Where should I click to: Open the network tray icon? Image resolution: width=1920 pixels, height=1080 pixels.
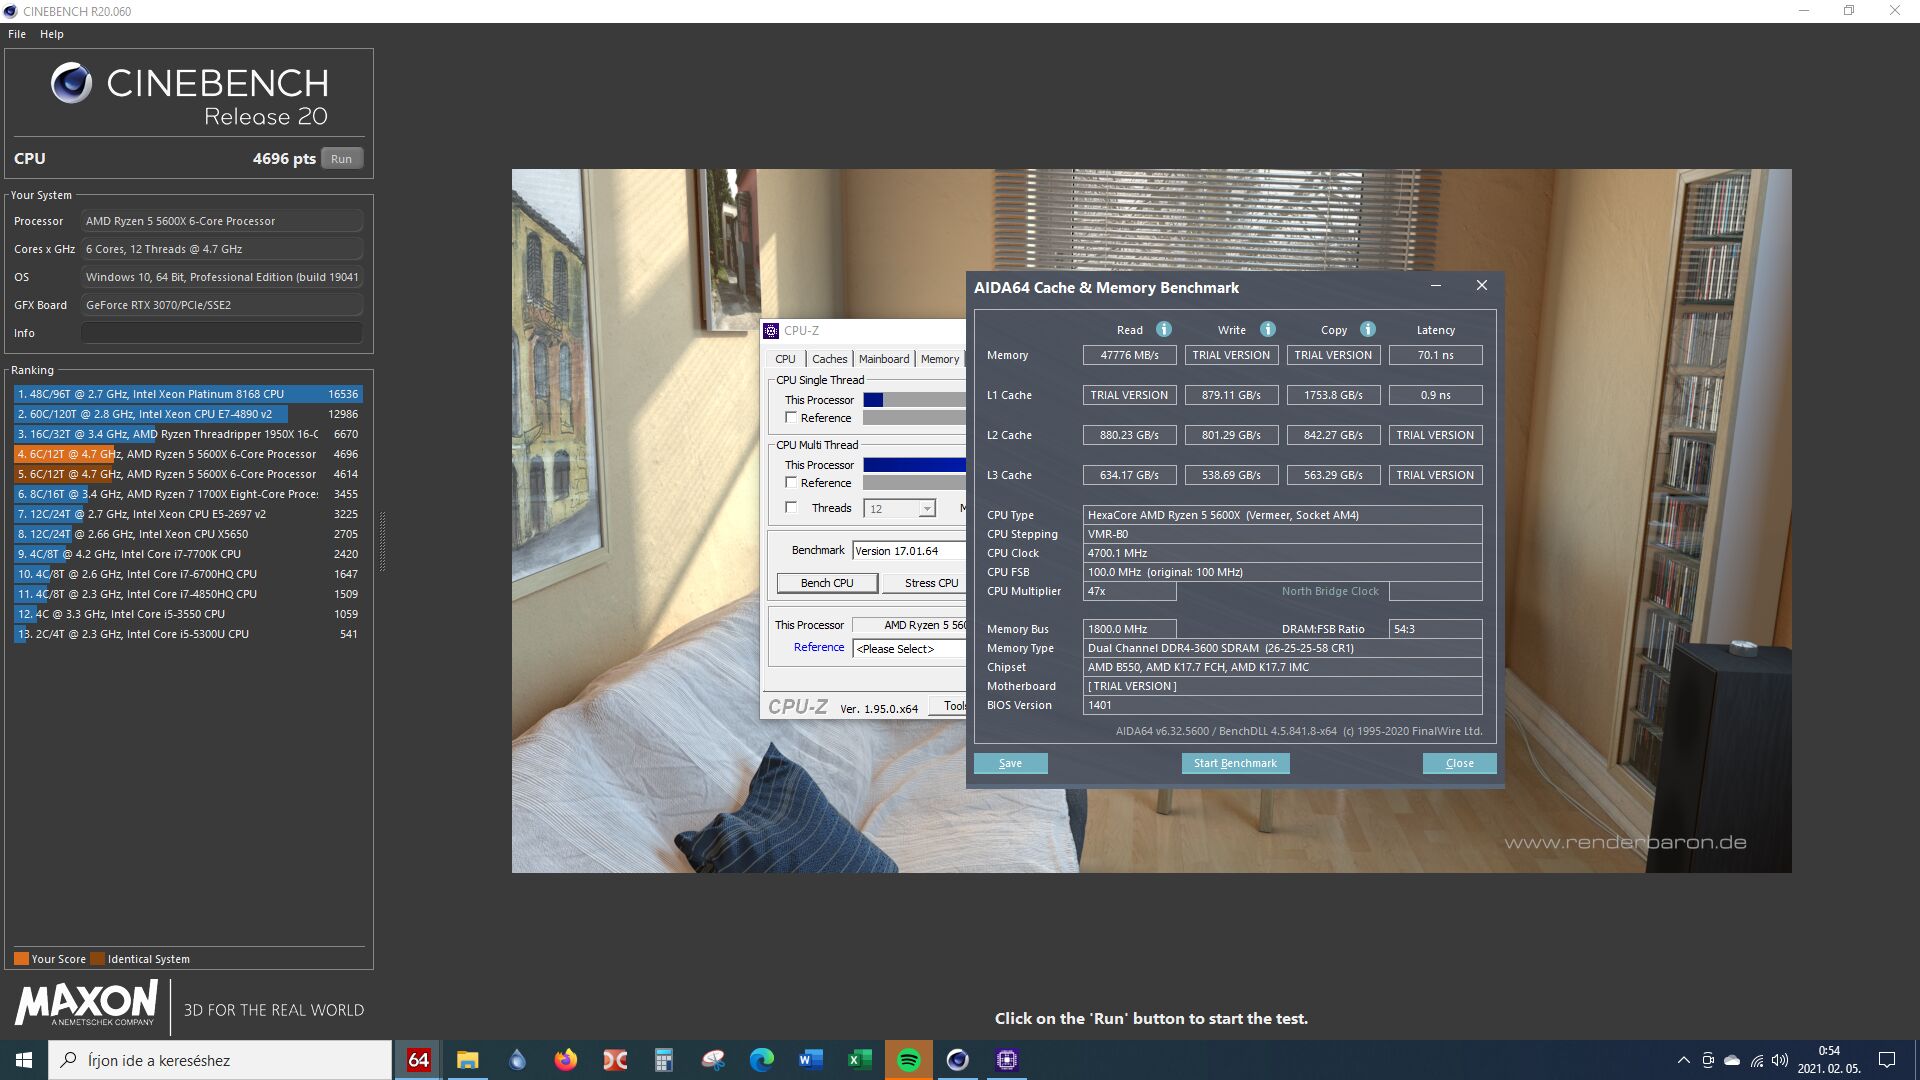[1756, 1060]
